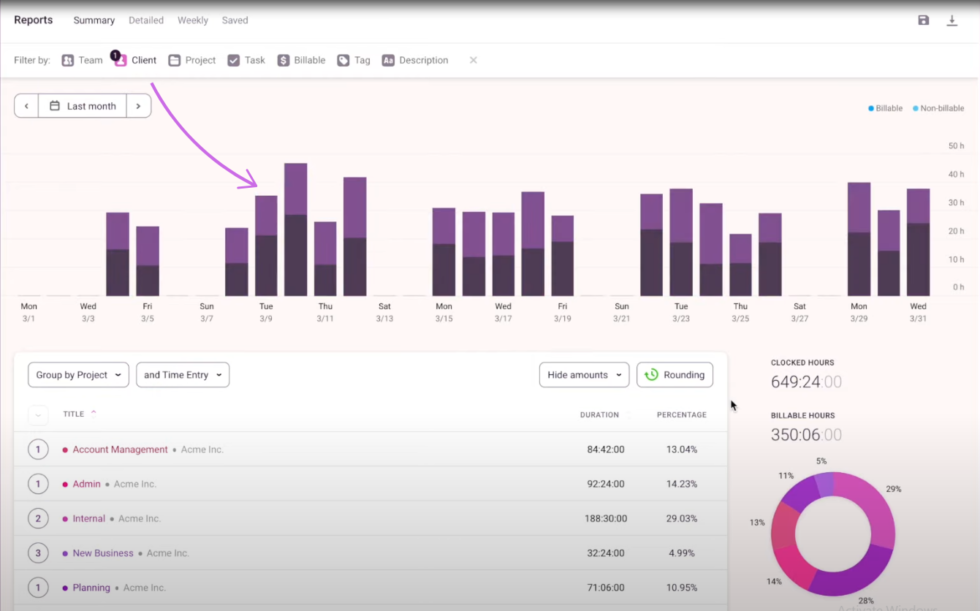Click the export download icon
980x611 pixels.
952,18
